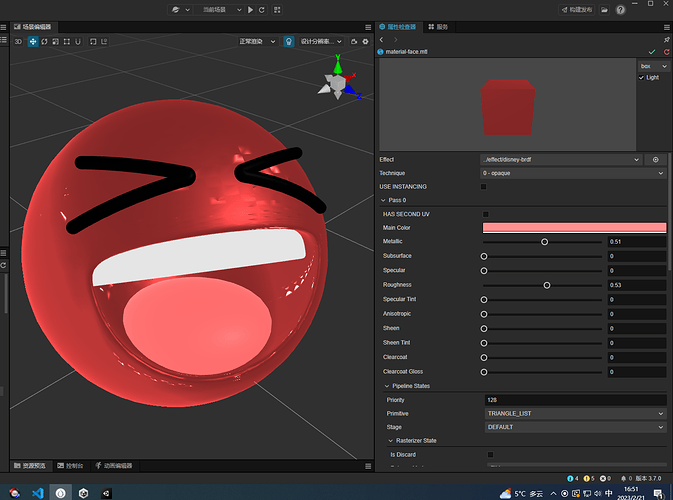Open the Effect dropdown showing disney-brdf

560,159
